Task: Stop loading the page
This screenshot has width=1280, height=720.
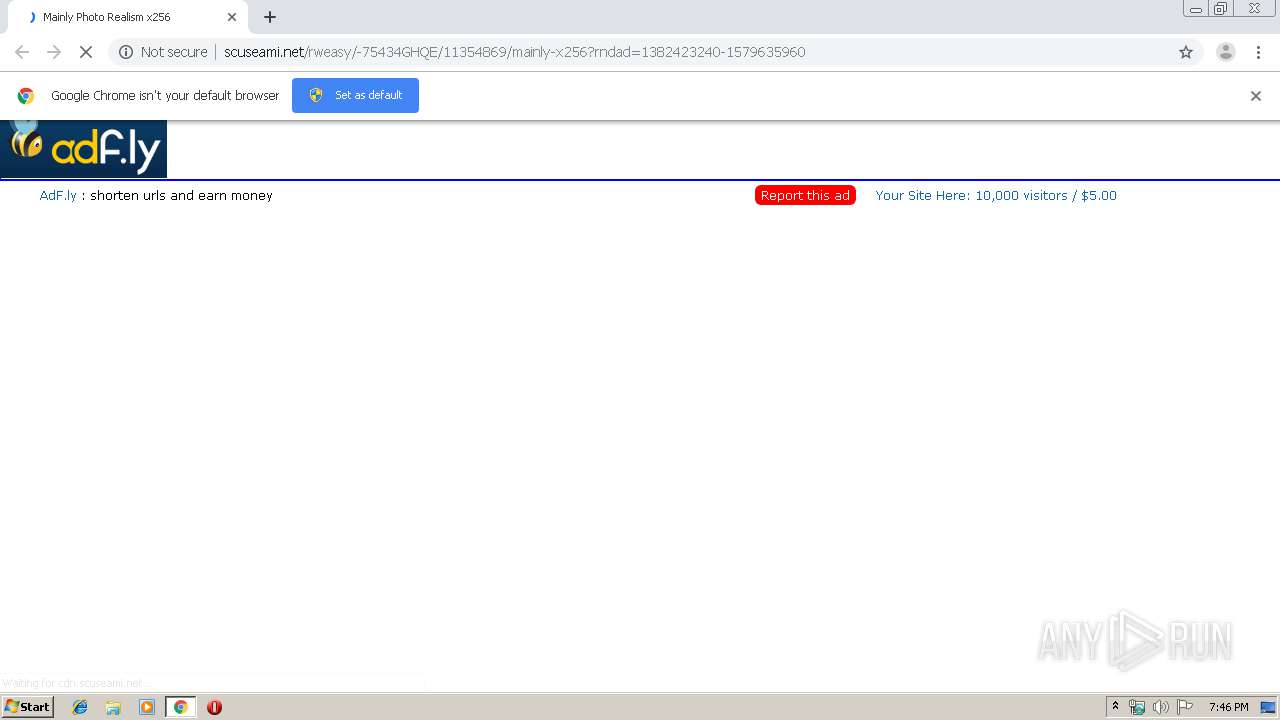Action: [86, 52]
